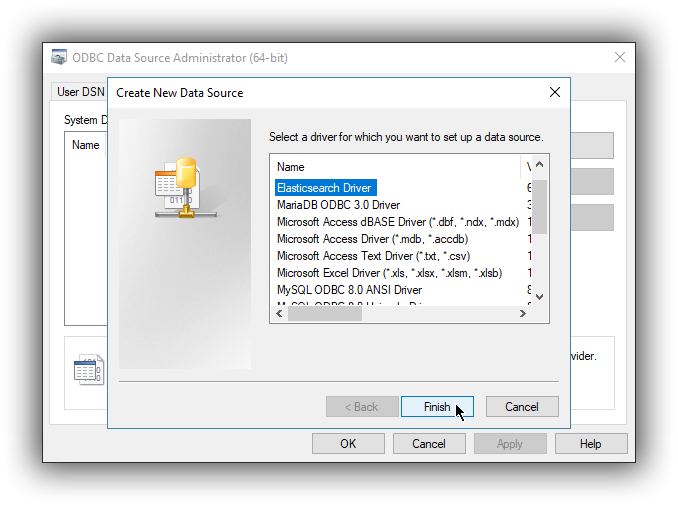This screenshot has height=505, width=678.
Task: Cancel the Create New Data Source wizard
Action: [522, 407]
